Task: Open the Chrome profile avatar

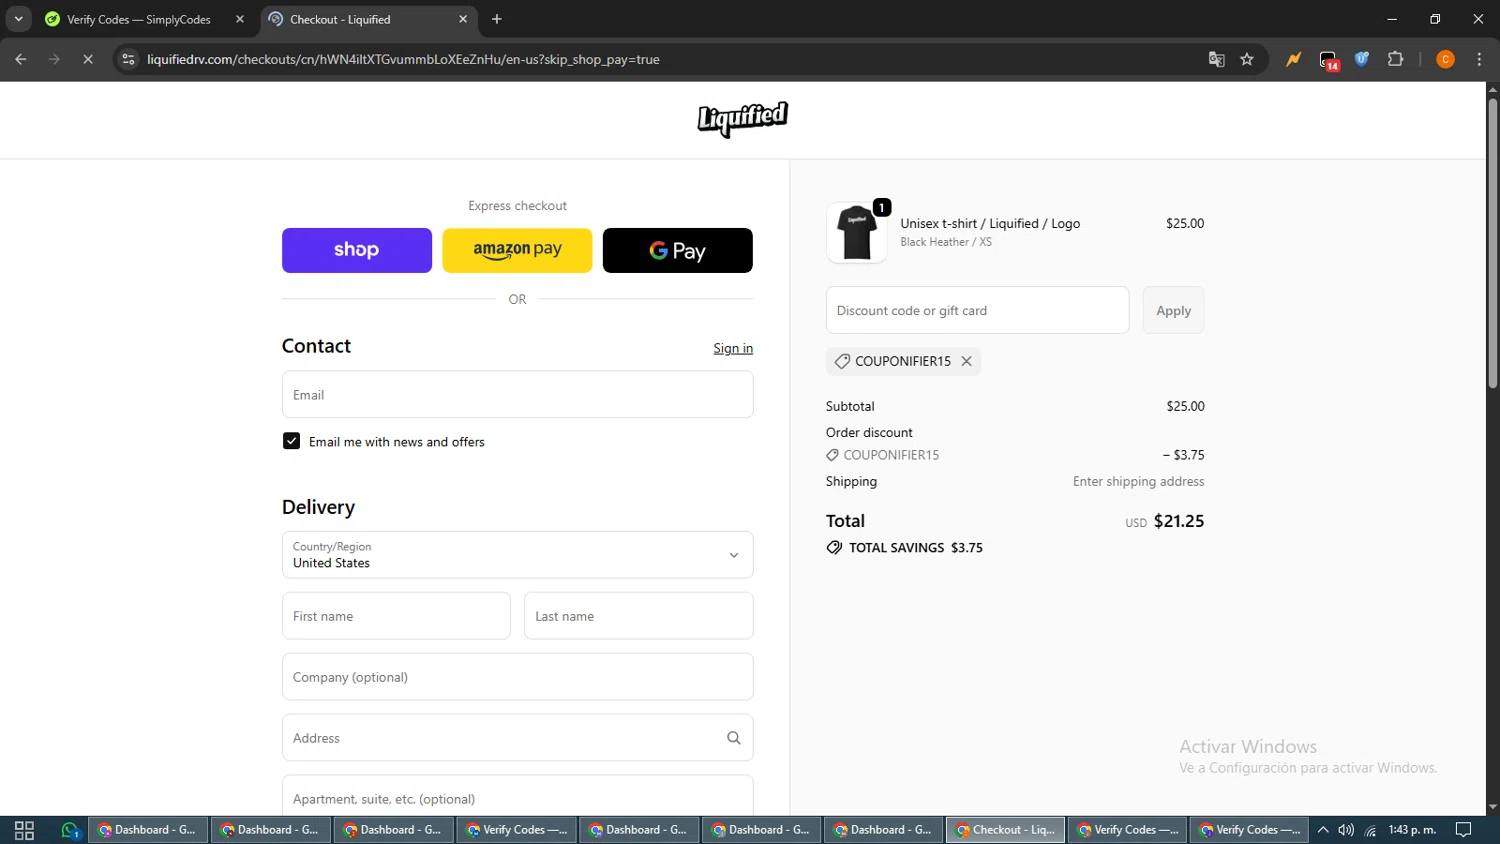Action: point(1445,59)
